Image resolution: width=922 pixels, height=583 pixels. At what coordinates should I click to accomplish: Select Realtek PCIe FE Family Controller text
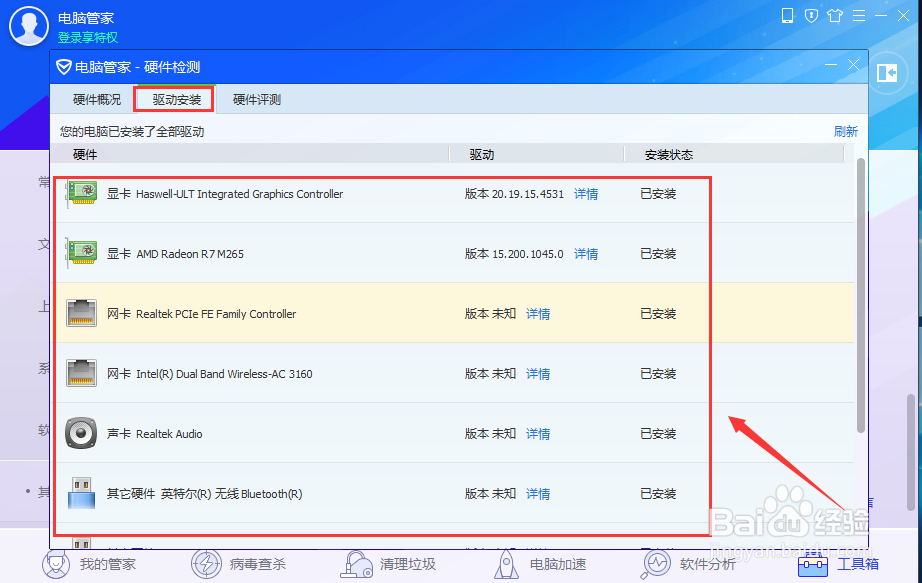coord(216,314)
